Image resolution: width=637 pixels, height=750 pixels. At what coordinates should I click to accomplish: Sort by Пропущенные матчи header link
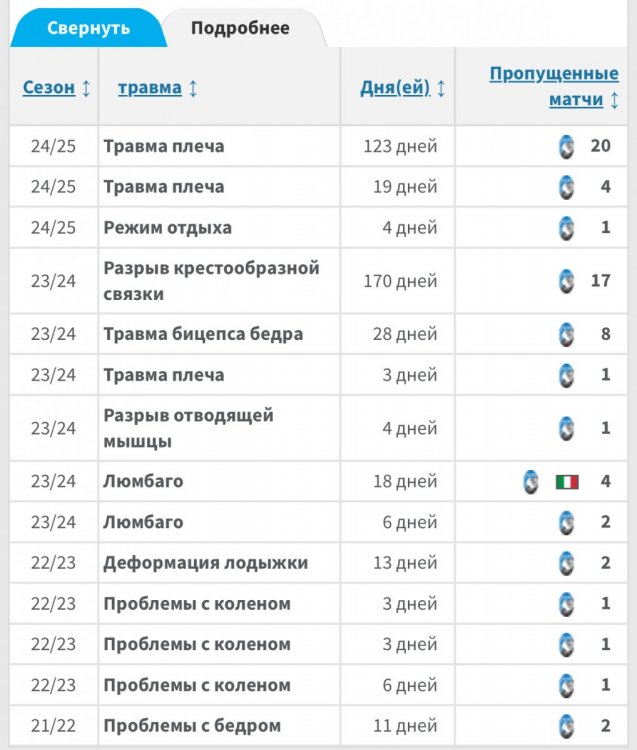(x=554, y=75)
